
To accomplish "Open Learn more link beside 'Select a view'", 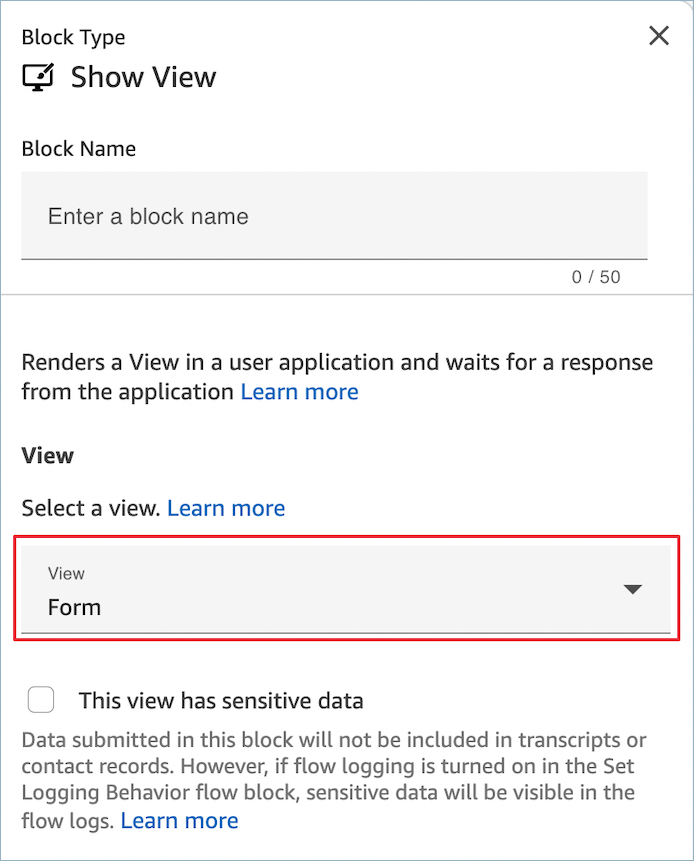I will coord(226,508).
